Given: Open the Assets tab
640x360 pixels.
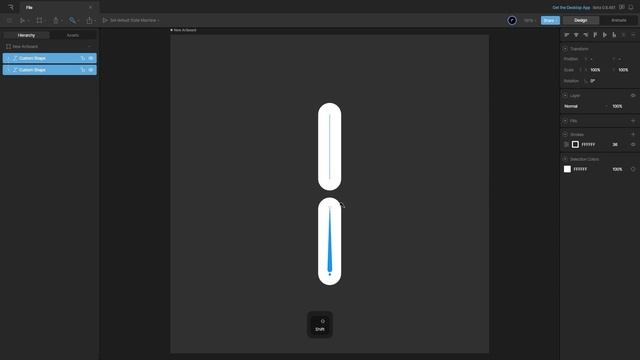Looking at the screenshot, I should [x=73, y=36].
